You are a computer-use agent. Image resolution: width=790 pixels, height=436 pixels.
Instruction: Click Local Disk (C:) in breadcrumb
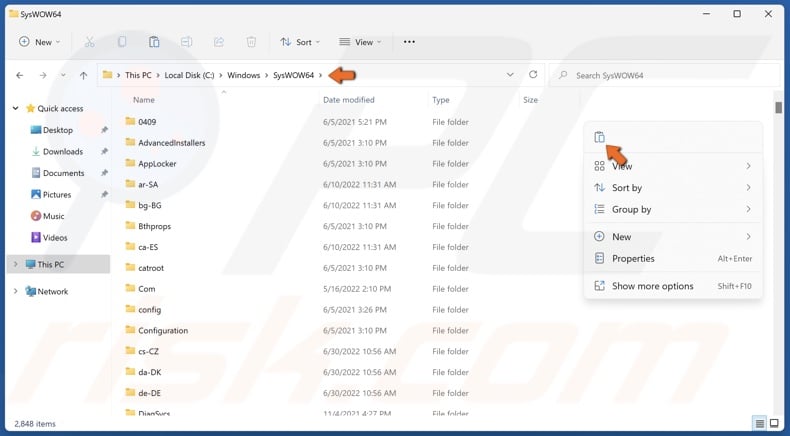[189, 75]
